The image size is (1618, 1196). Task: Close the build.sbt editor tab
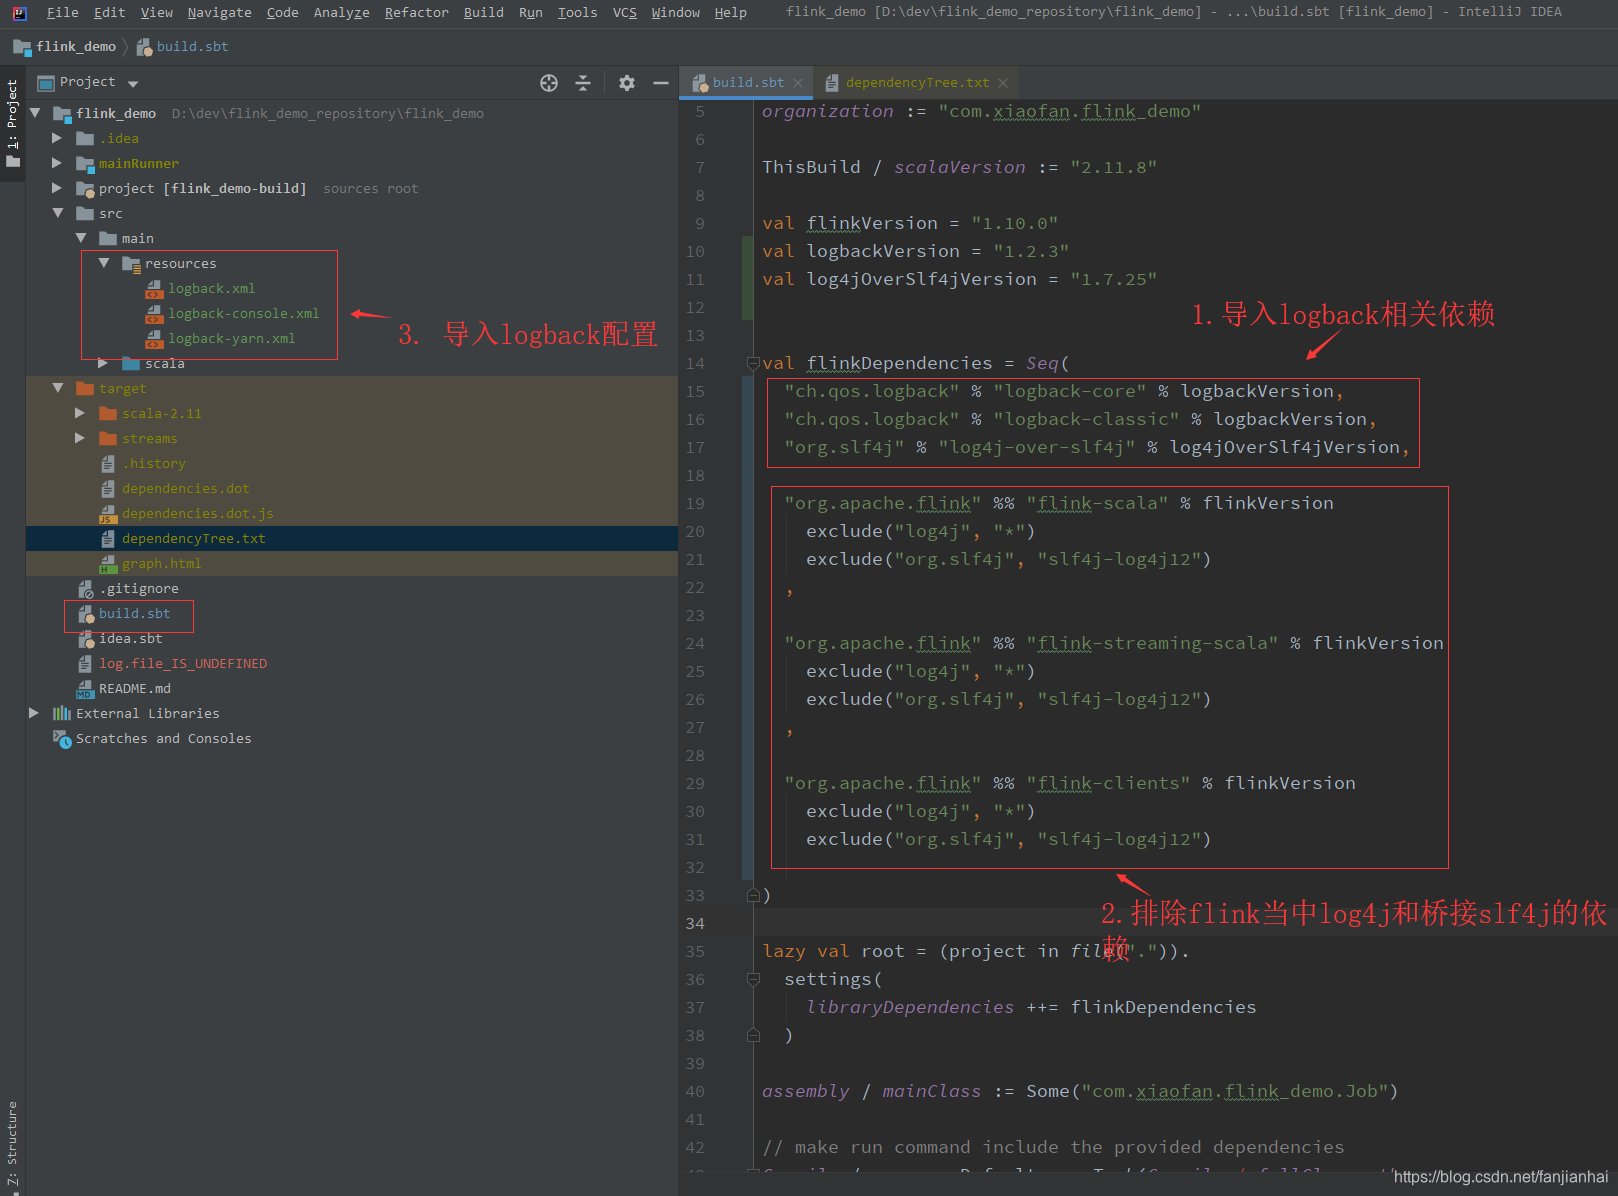[798, 83]
